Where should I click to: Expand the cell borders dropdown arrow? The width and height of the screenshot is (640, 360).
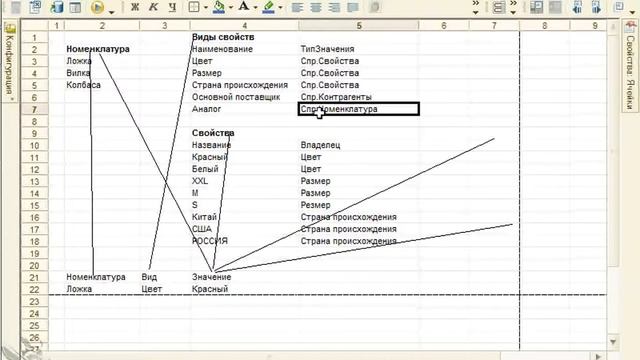206,8
